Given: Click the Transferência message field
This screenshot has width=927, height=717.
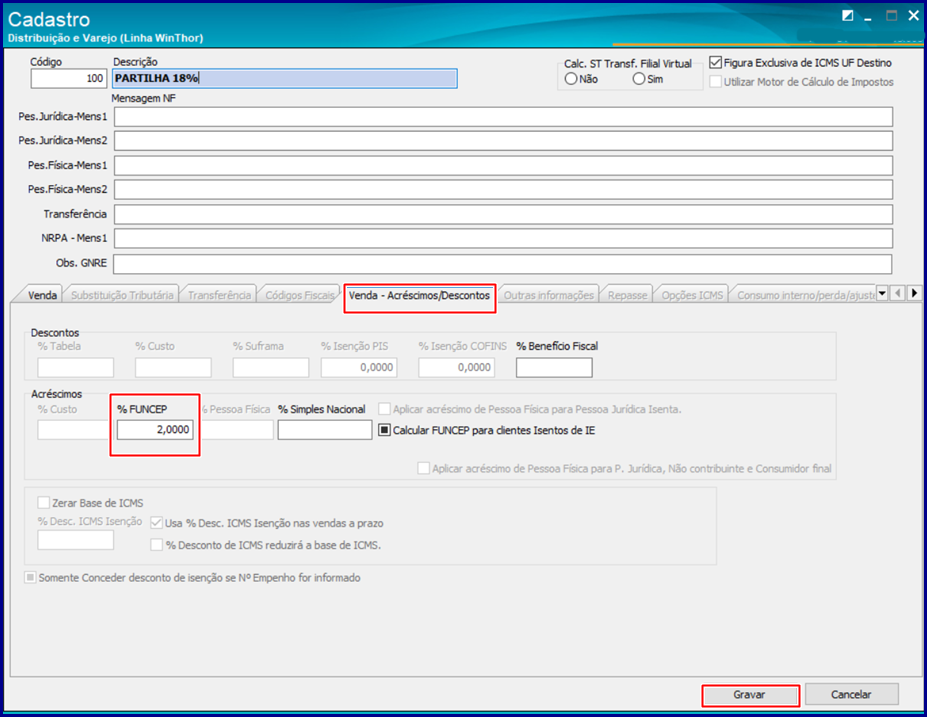Looking at the screenshot, I should tap(503, 215).
